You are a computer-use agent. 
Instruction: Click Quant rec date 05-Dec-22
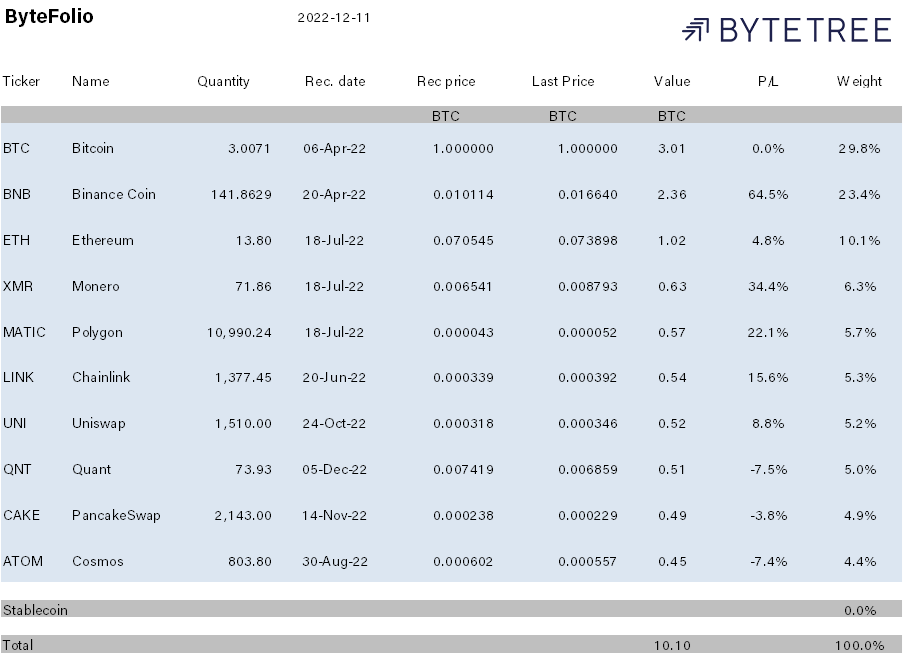335,469
